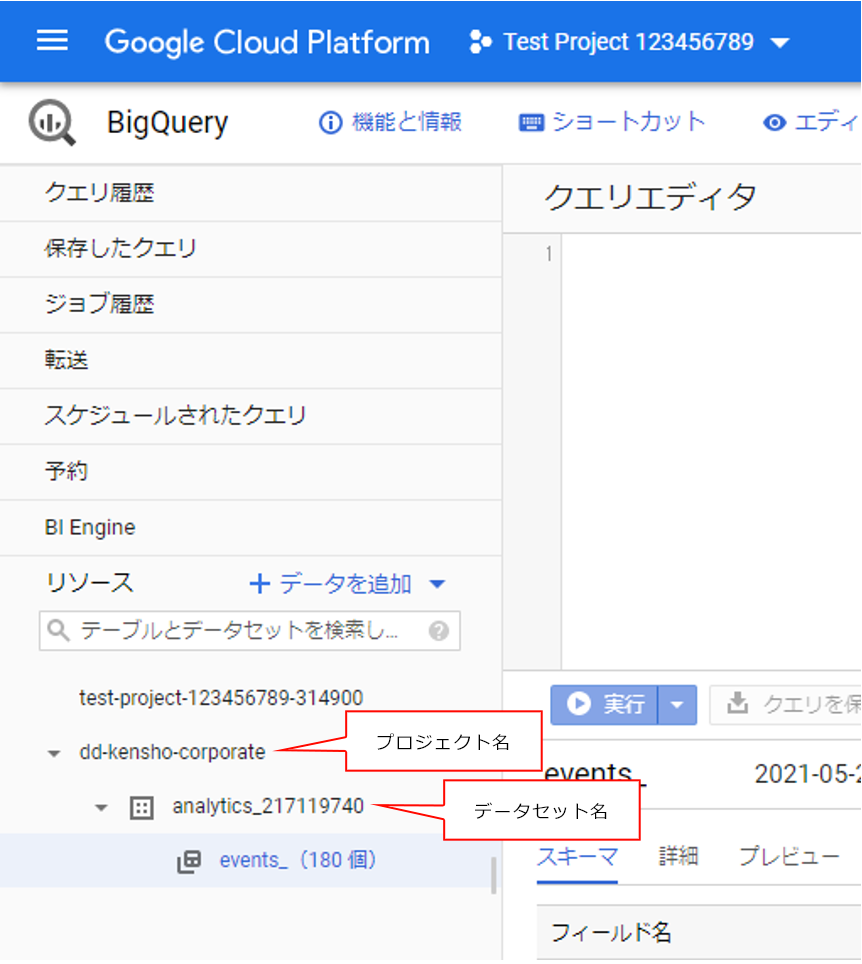Click the events_ table icon
The height and width of the screenshot is (964, 862).
click(x=189, y=861)
